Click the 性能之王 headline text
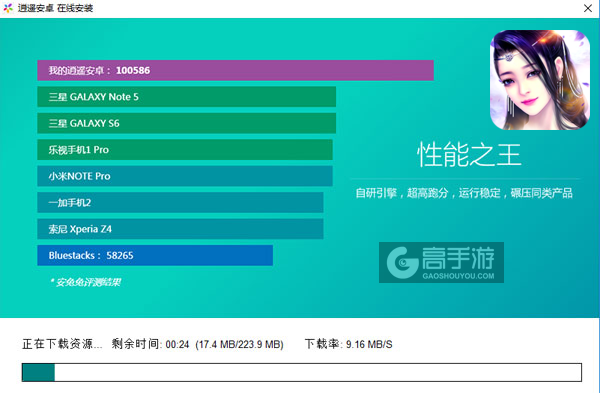Viewport: 600px width, 393px height. pyautogui.click(x=469, y=155)
